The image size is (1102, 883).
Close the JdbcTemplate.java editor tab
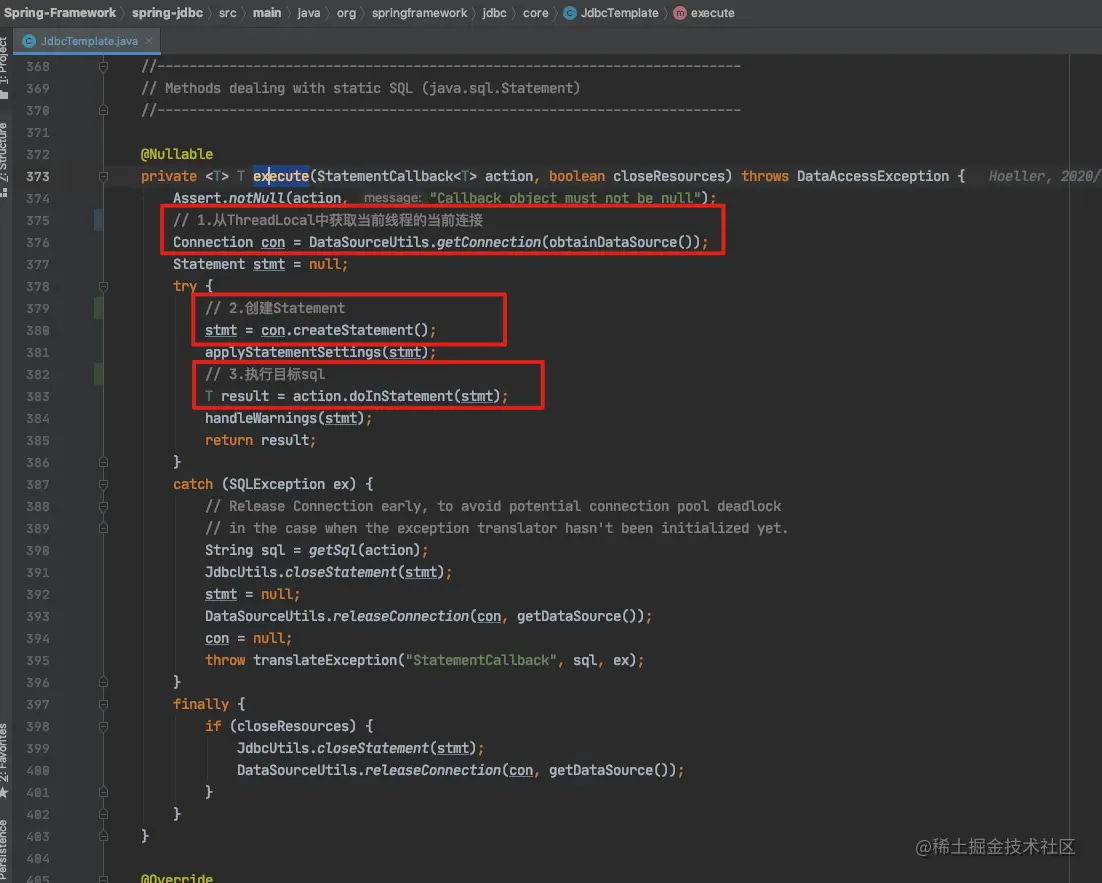click(x=148, y=41)
